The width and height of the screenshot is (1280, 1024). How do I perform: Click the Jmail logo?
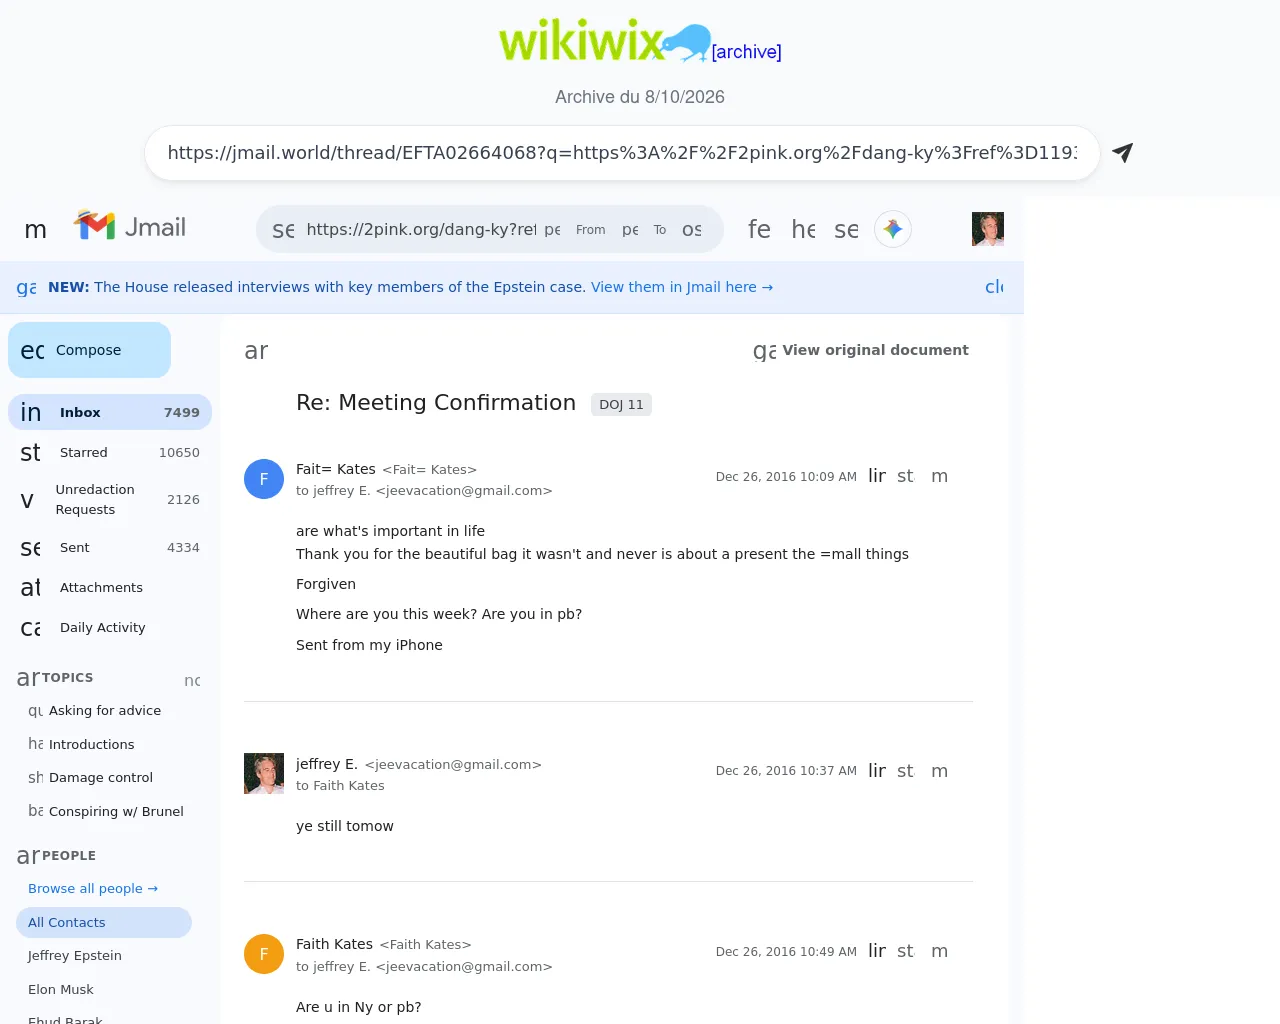[x=130, y=227]
